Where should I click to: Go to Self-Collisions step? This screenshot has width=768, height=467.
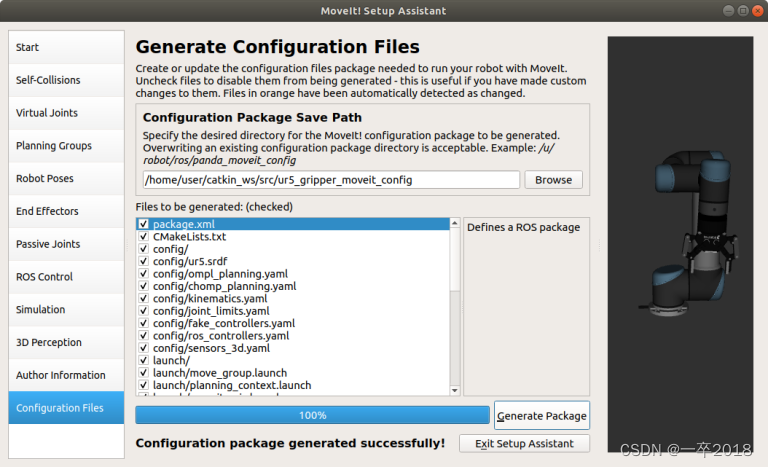tap(66, 80)
